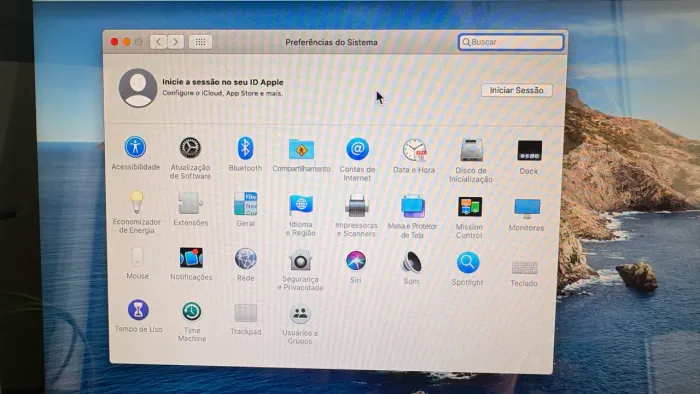700x394 pixels.
Task: Click the Apple ID user avatar
Action: 138,88
